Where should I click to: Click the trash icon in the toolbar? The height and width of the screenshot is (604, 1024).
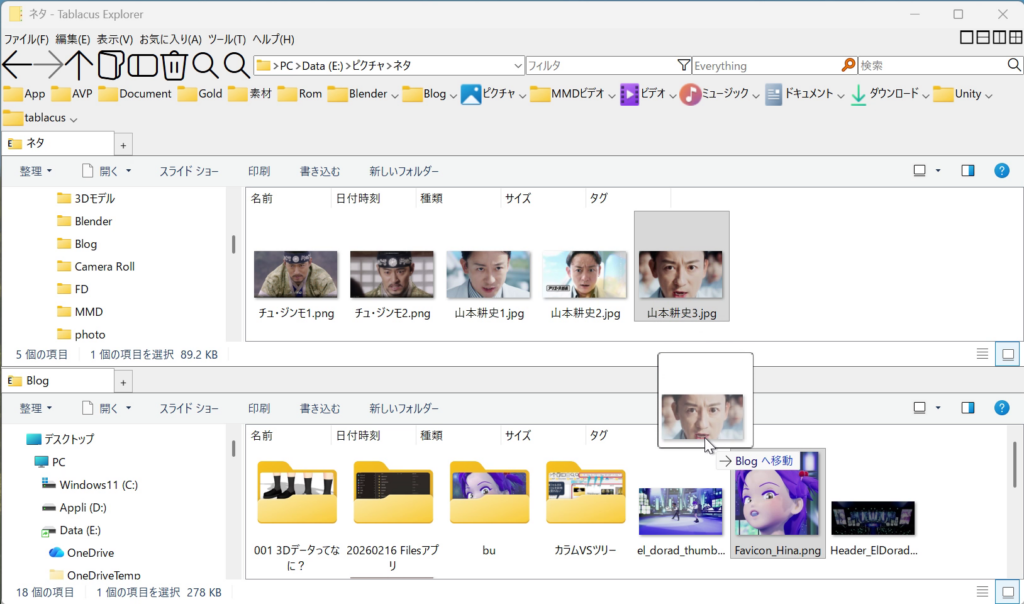pos(175,64)
